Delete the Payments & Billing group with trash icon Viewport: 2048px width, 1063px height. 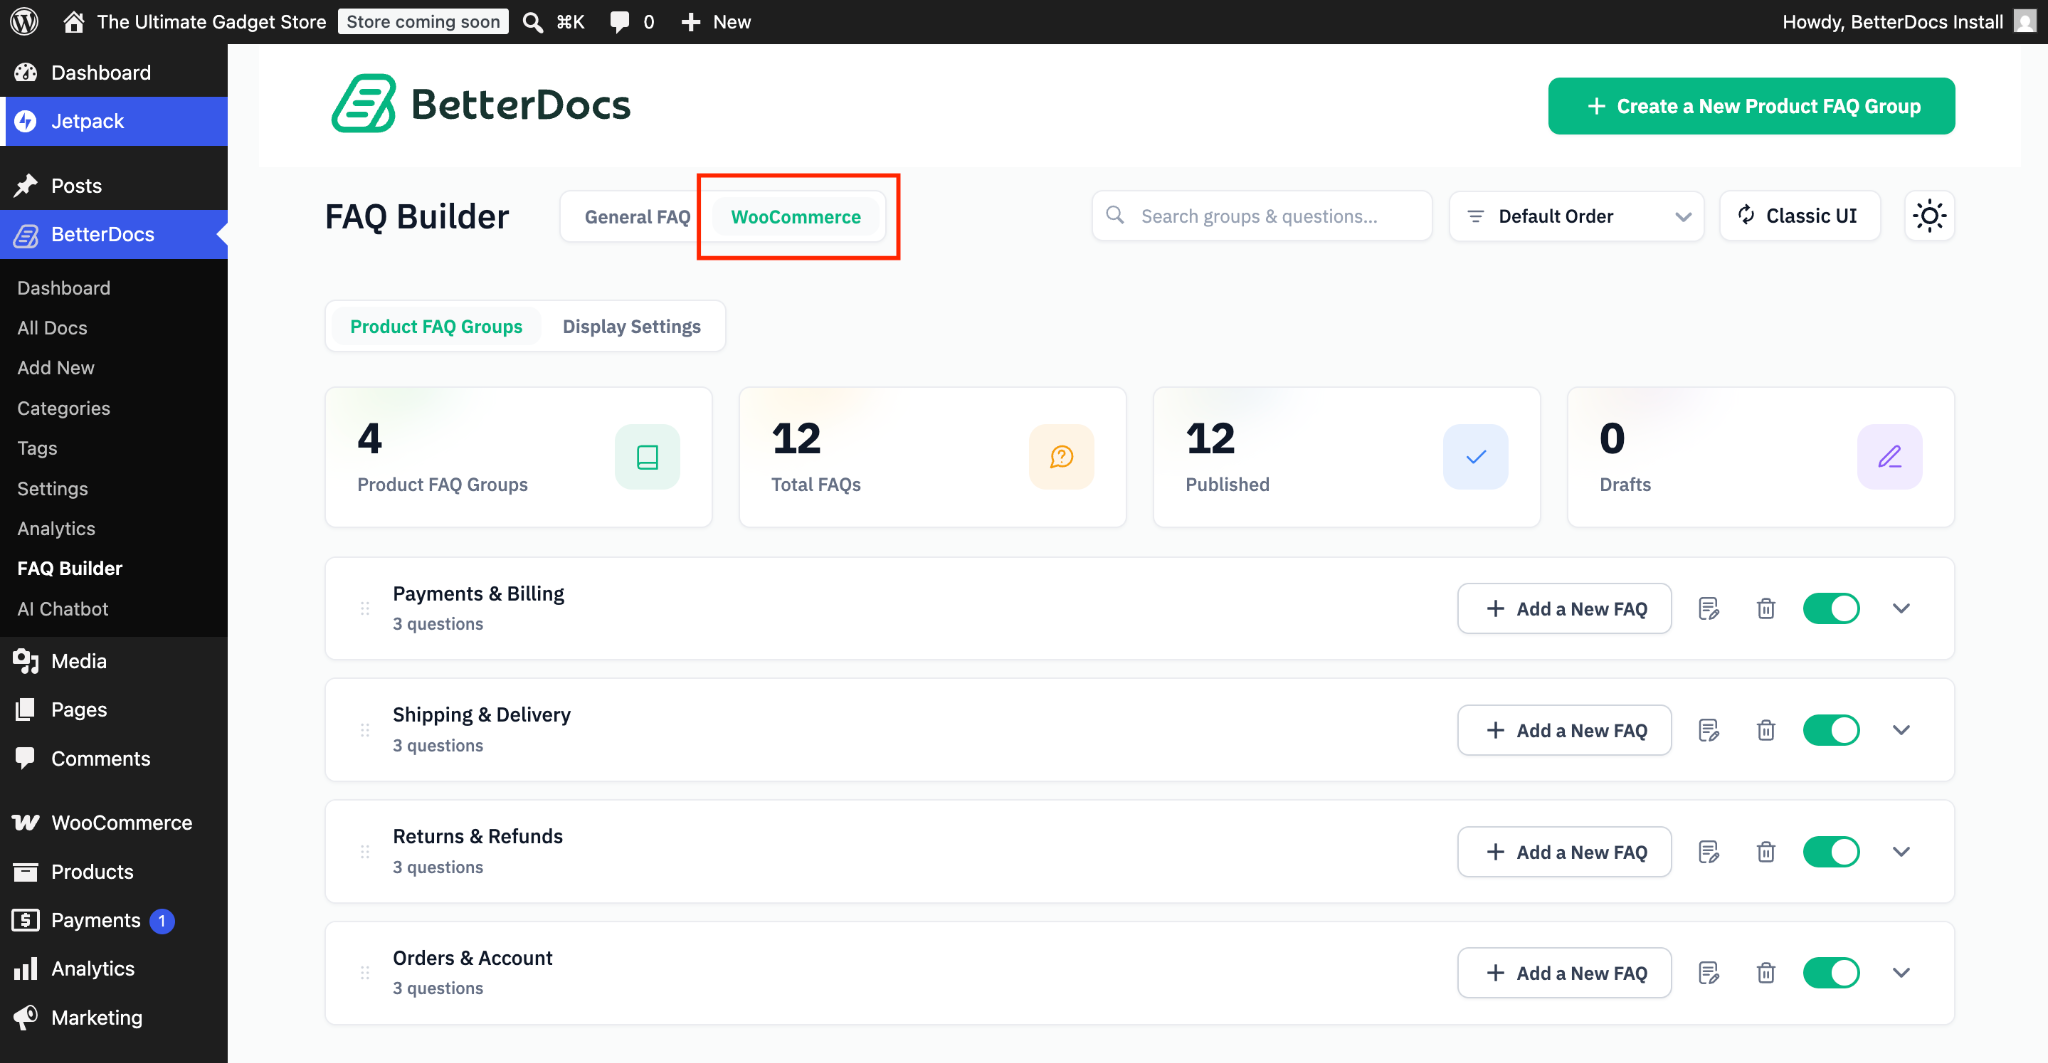click(x=1766, y=608)
